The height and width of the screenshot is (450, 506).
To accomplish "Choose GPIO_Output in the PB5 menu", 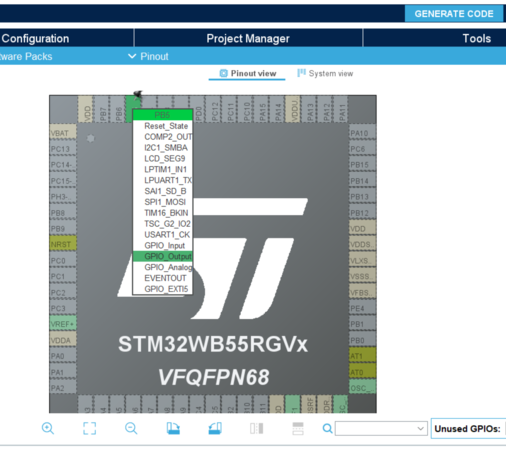I will (163, 256).
